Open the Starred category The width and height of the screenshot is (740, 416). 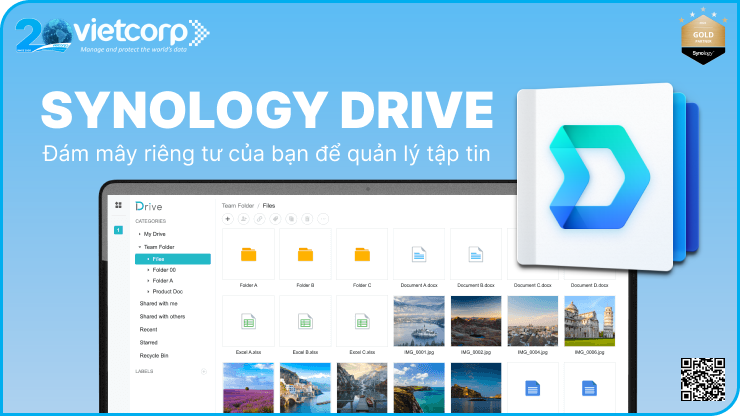[148, 343]
